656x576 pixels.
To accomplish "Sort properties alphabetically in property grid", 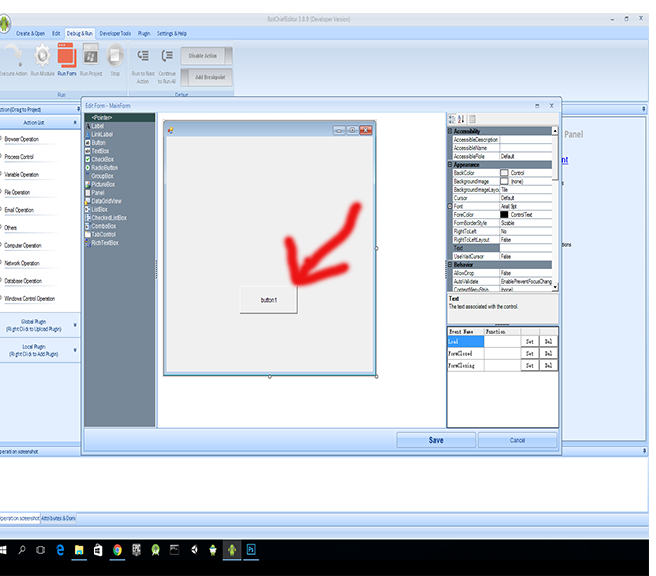I will pos(462,119).
